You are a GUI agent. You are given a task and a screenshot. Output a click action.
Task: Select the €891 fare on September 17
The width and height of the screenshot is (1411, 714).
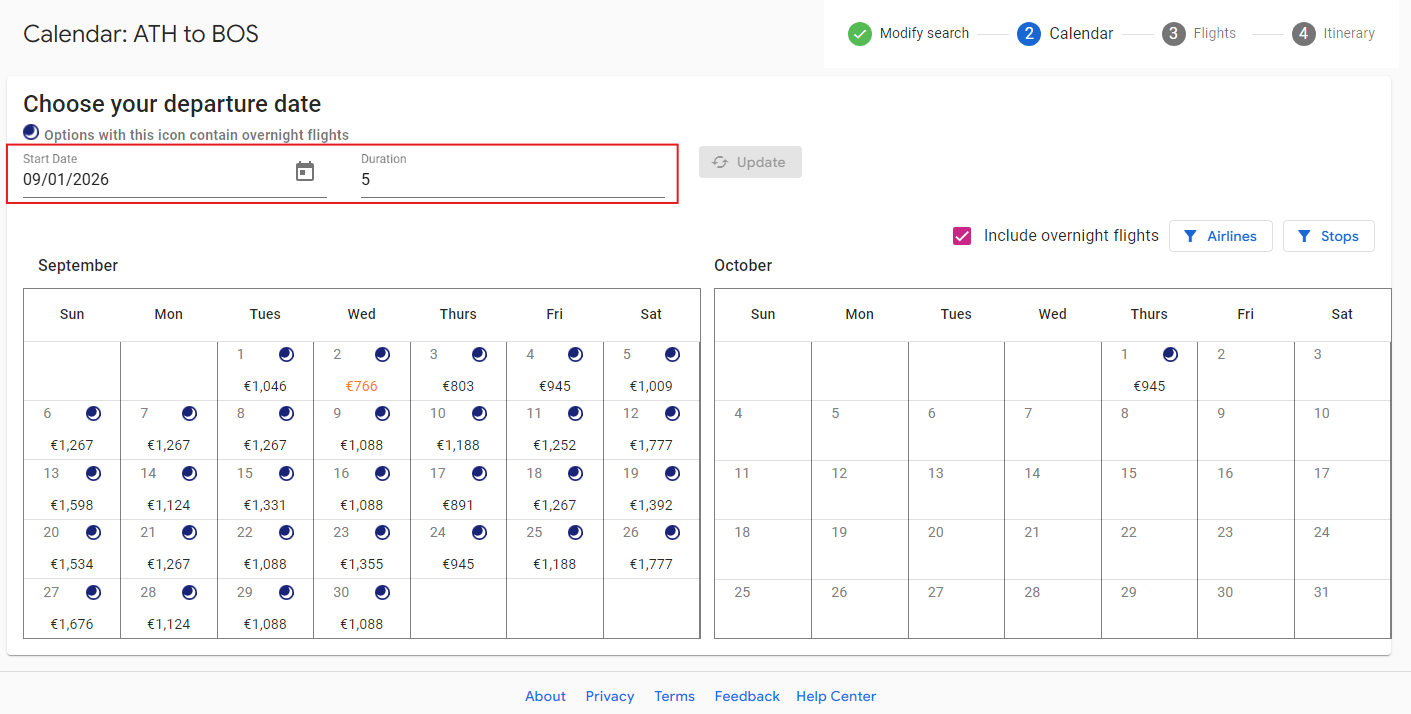point(458,505)
